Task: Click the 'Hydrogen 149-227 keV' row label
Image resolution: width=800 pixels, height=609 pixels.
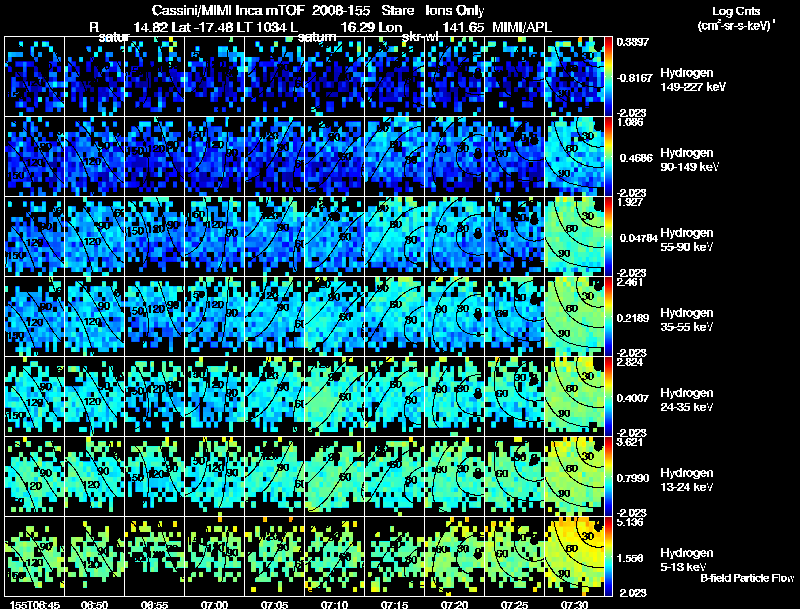Action: (693, 80)
